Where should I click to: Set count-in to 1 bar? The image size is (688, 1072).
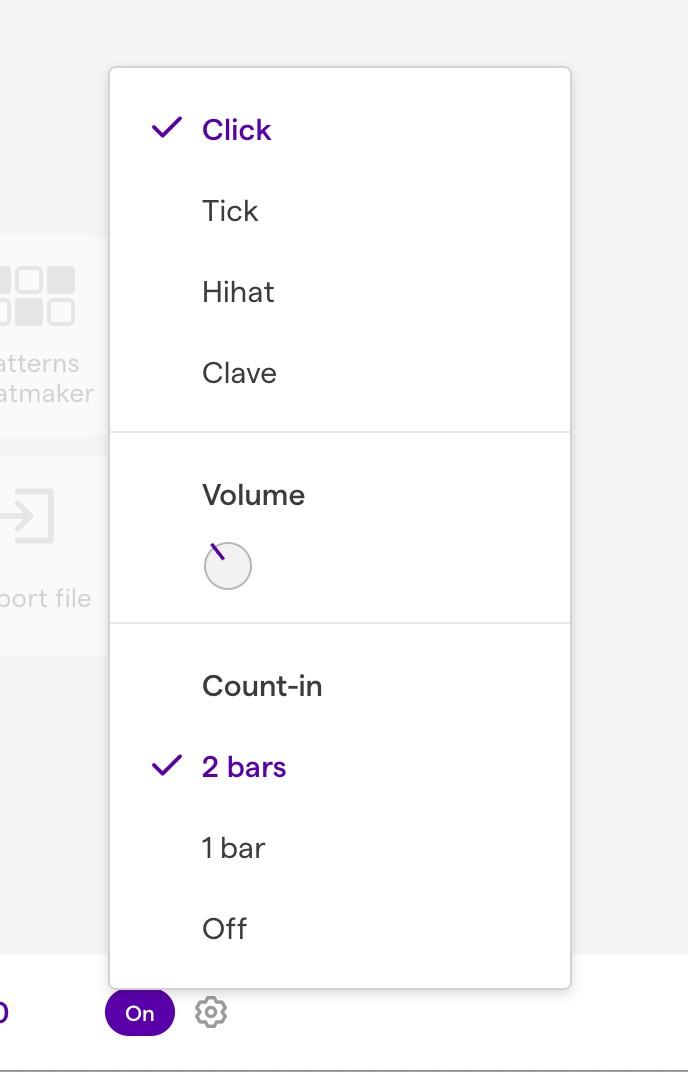tap(233, 848)
